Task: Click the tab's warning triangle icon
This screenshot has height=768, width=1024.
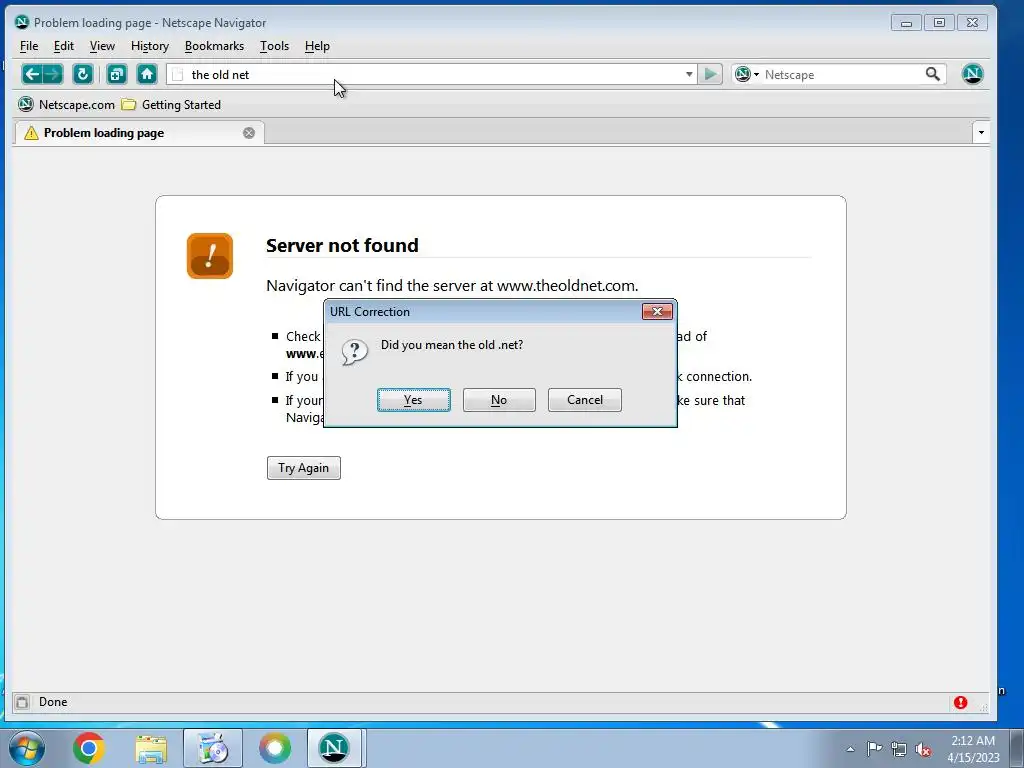Action: (x=31, y=133)
